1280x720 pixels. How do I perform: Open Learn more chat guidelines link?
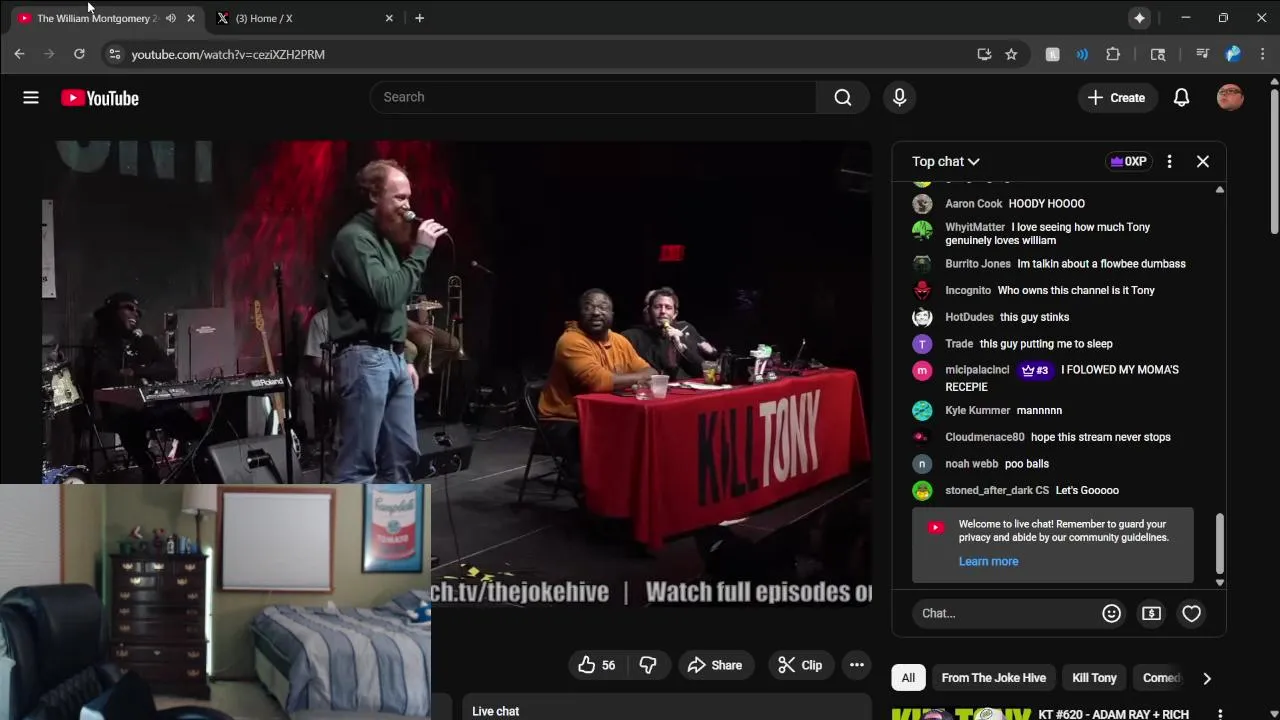point(988,561)
